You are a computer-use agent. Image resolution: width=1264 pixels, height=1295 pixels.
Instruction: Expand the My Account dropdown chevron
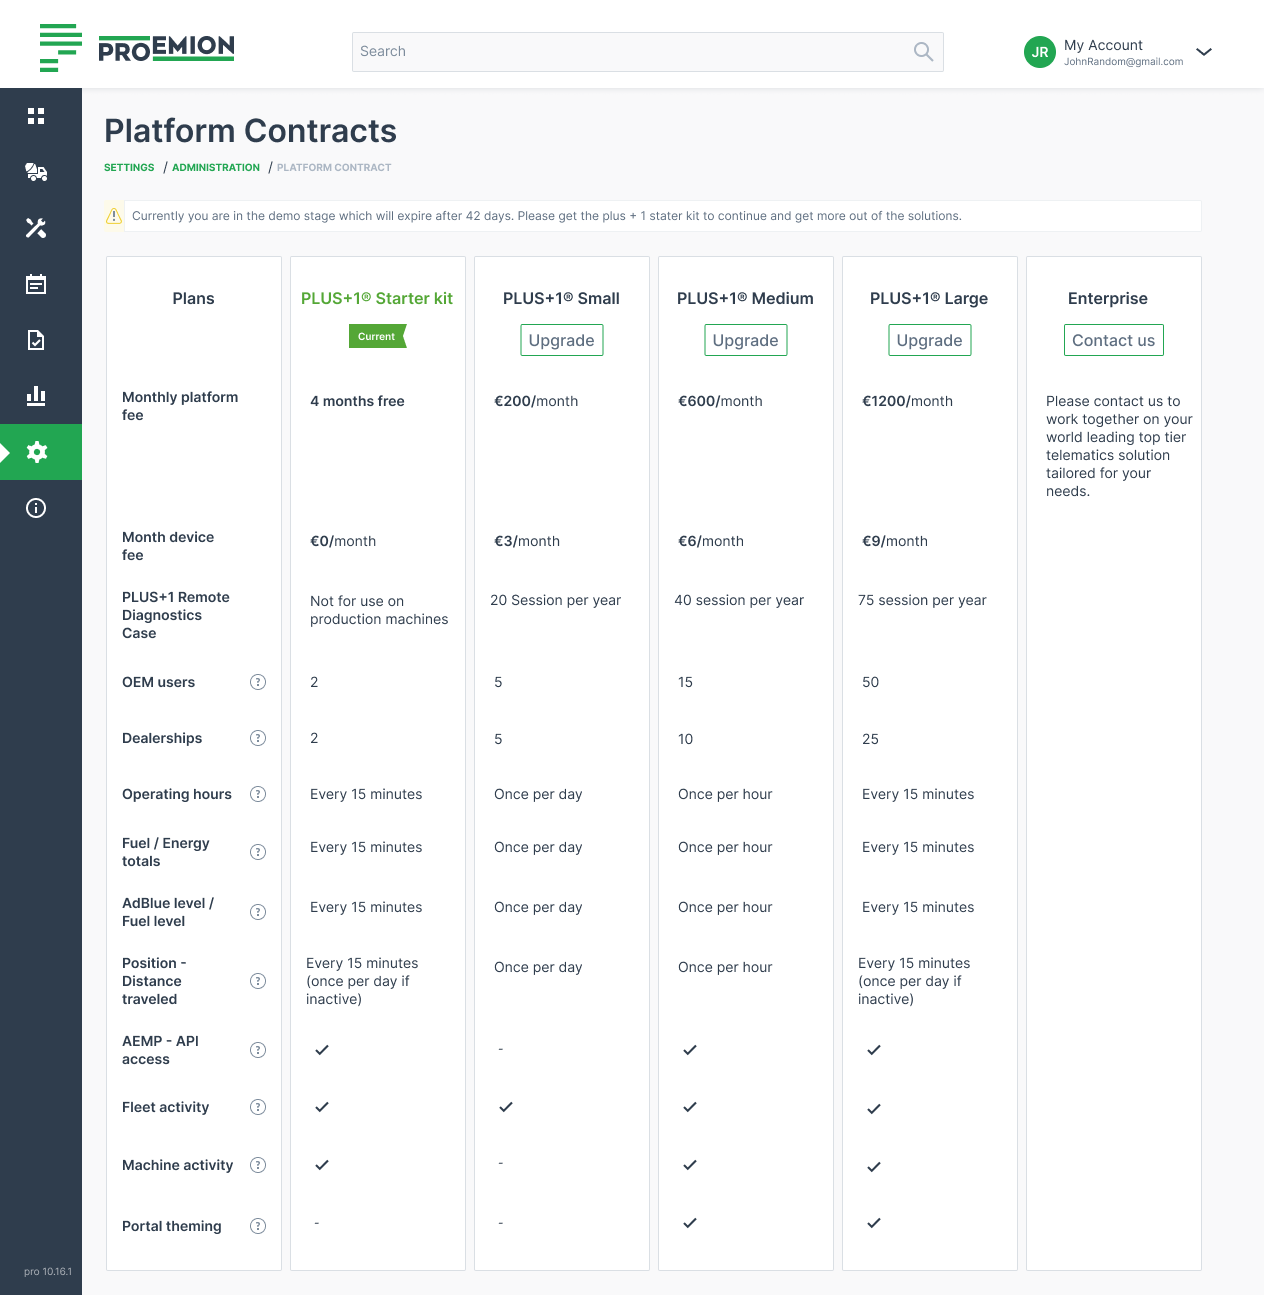[1204, 52]
